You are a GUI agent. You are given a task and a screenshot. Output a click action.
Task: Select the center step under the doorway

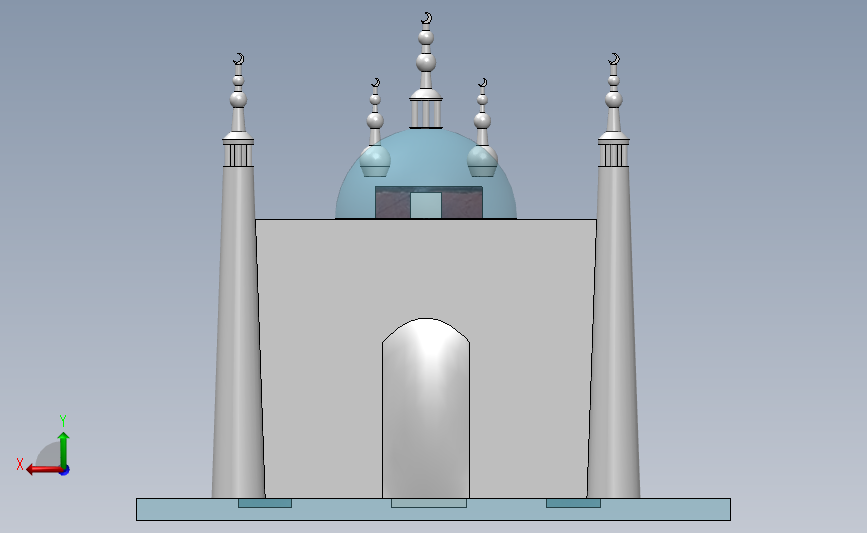click(429, 503)
